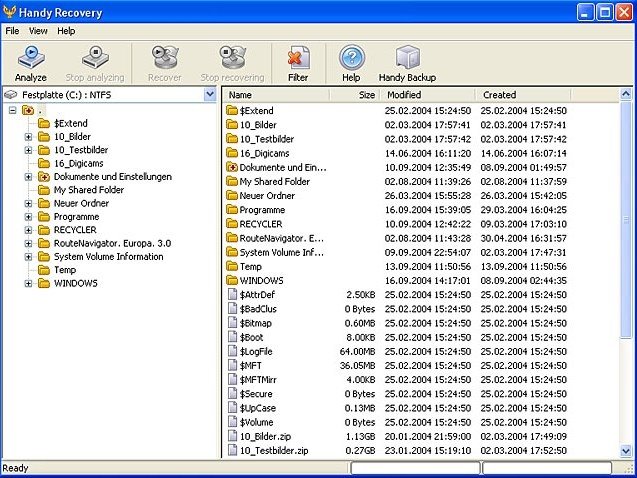The width and height of the screenshot is (637, 478).
Task: Sort by the Size column header
Action: 354,95
